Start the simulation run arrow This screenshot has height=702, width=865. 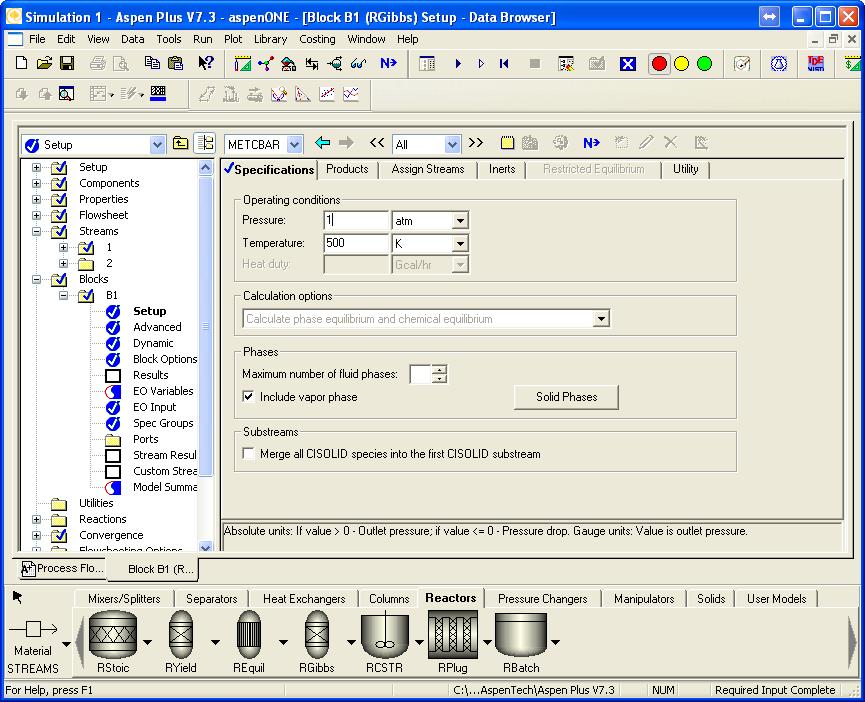pos(458,63)
